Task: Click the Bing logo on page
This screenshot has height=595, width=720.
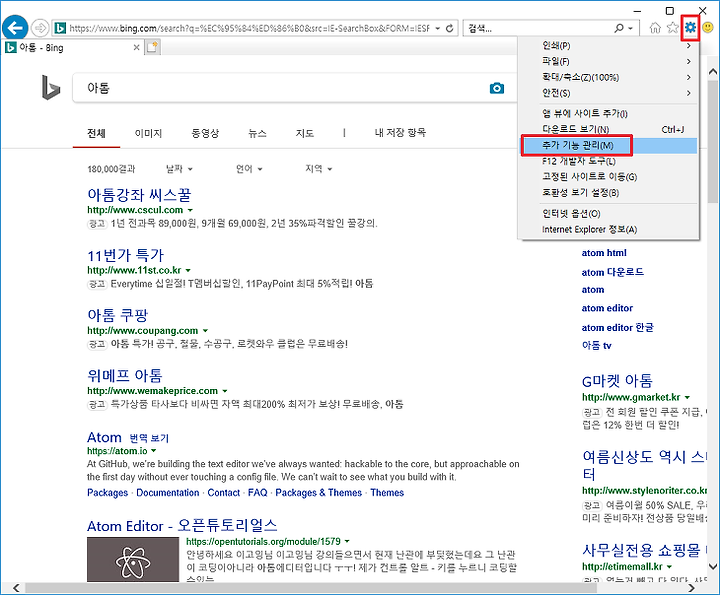Action: point(51,88)
